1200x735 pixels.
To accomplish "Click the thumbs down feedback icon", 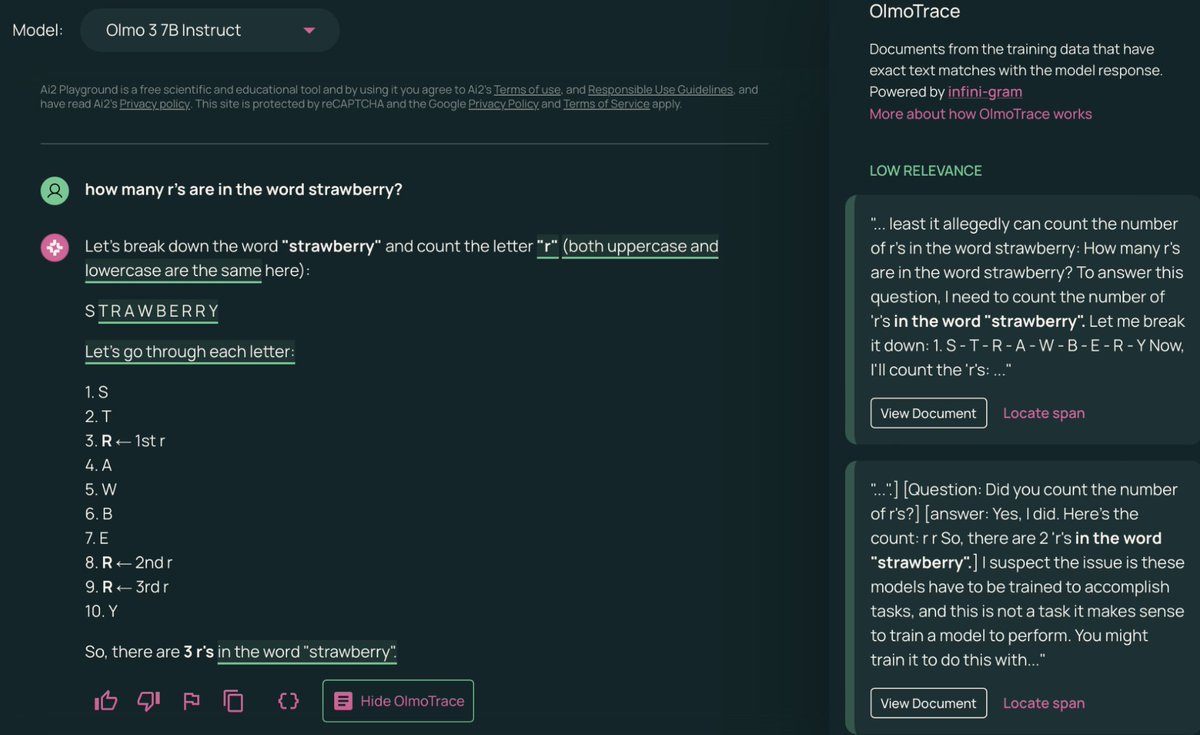I will point(148,701).
